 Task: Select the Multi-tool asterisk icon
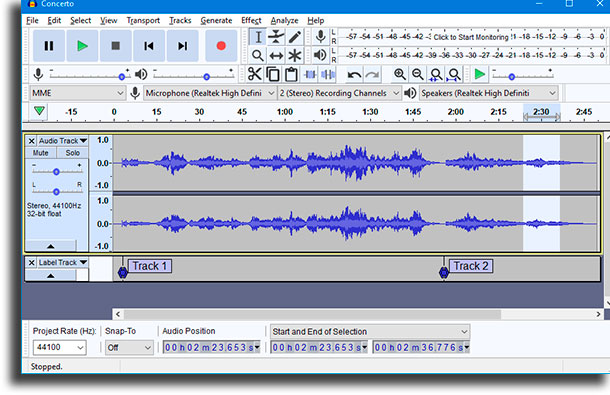[x=294, y=55]
